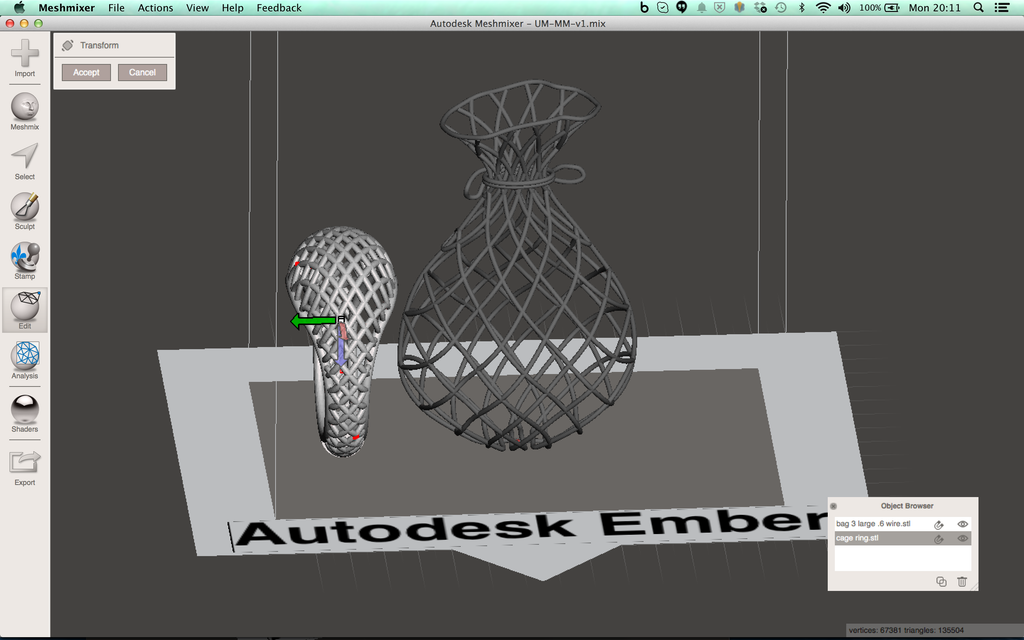This screenshot has height=640, width=1024.
Task: Click the volume icon in menu bar
Action: click(844, 8)
